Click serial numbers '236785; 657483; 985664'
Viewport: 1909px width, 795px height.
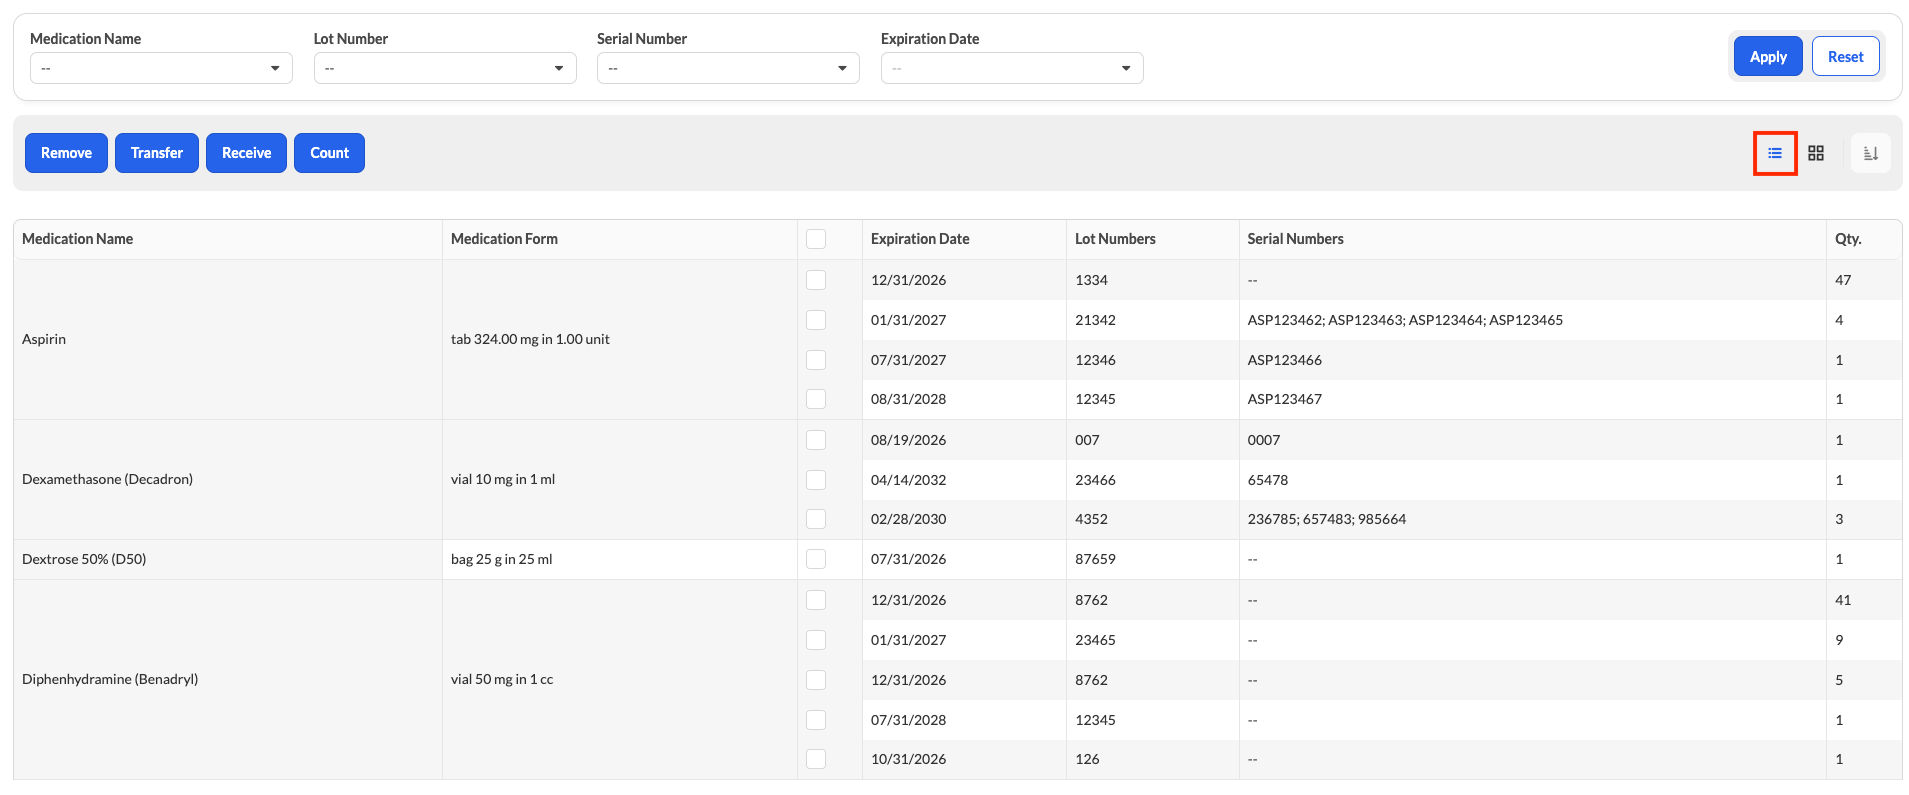tap(1327, 519)
